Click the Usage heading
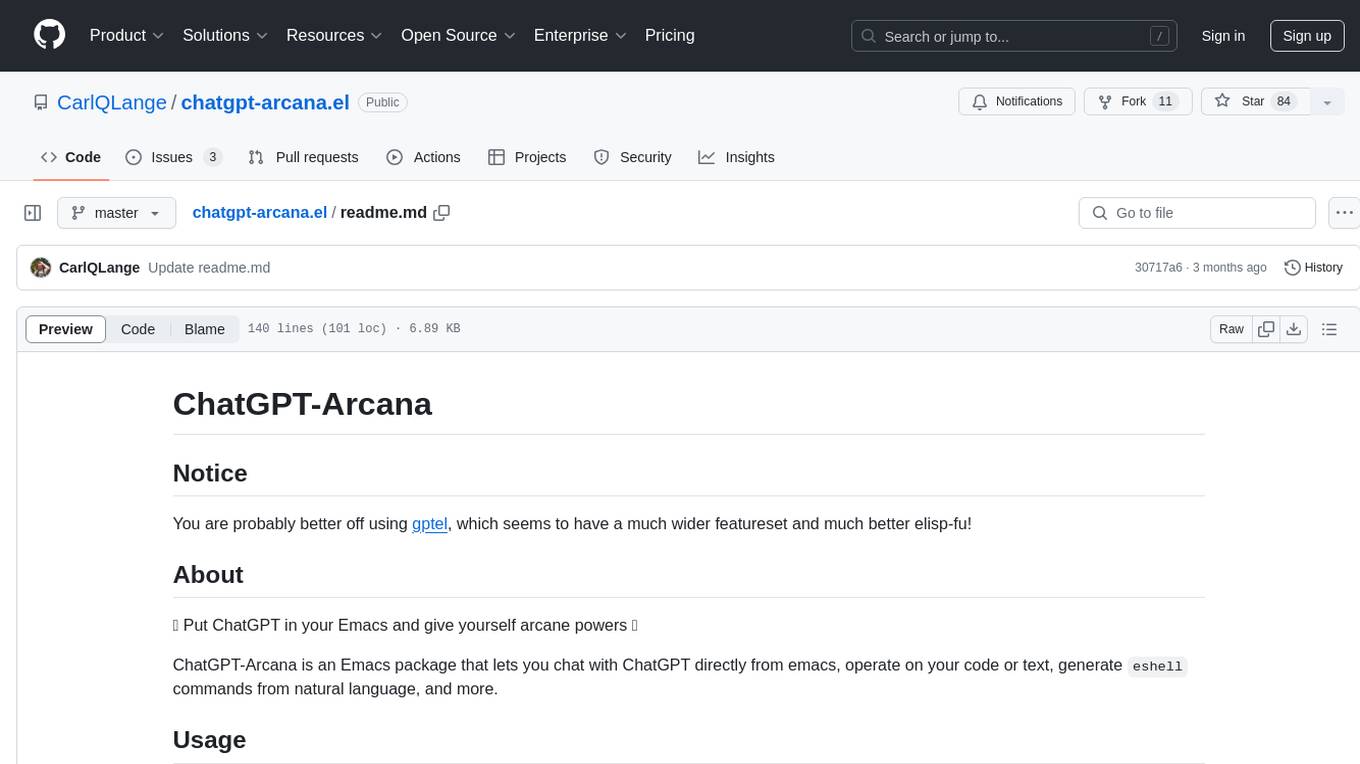Screen dimensions: 1360x764 [209, 740]
